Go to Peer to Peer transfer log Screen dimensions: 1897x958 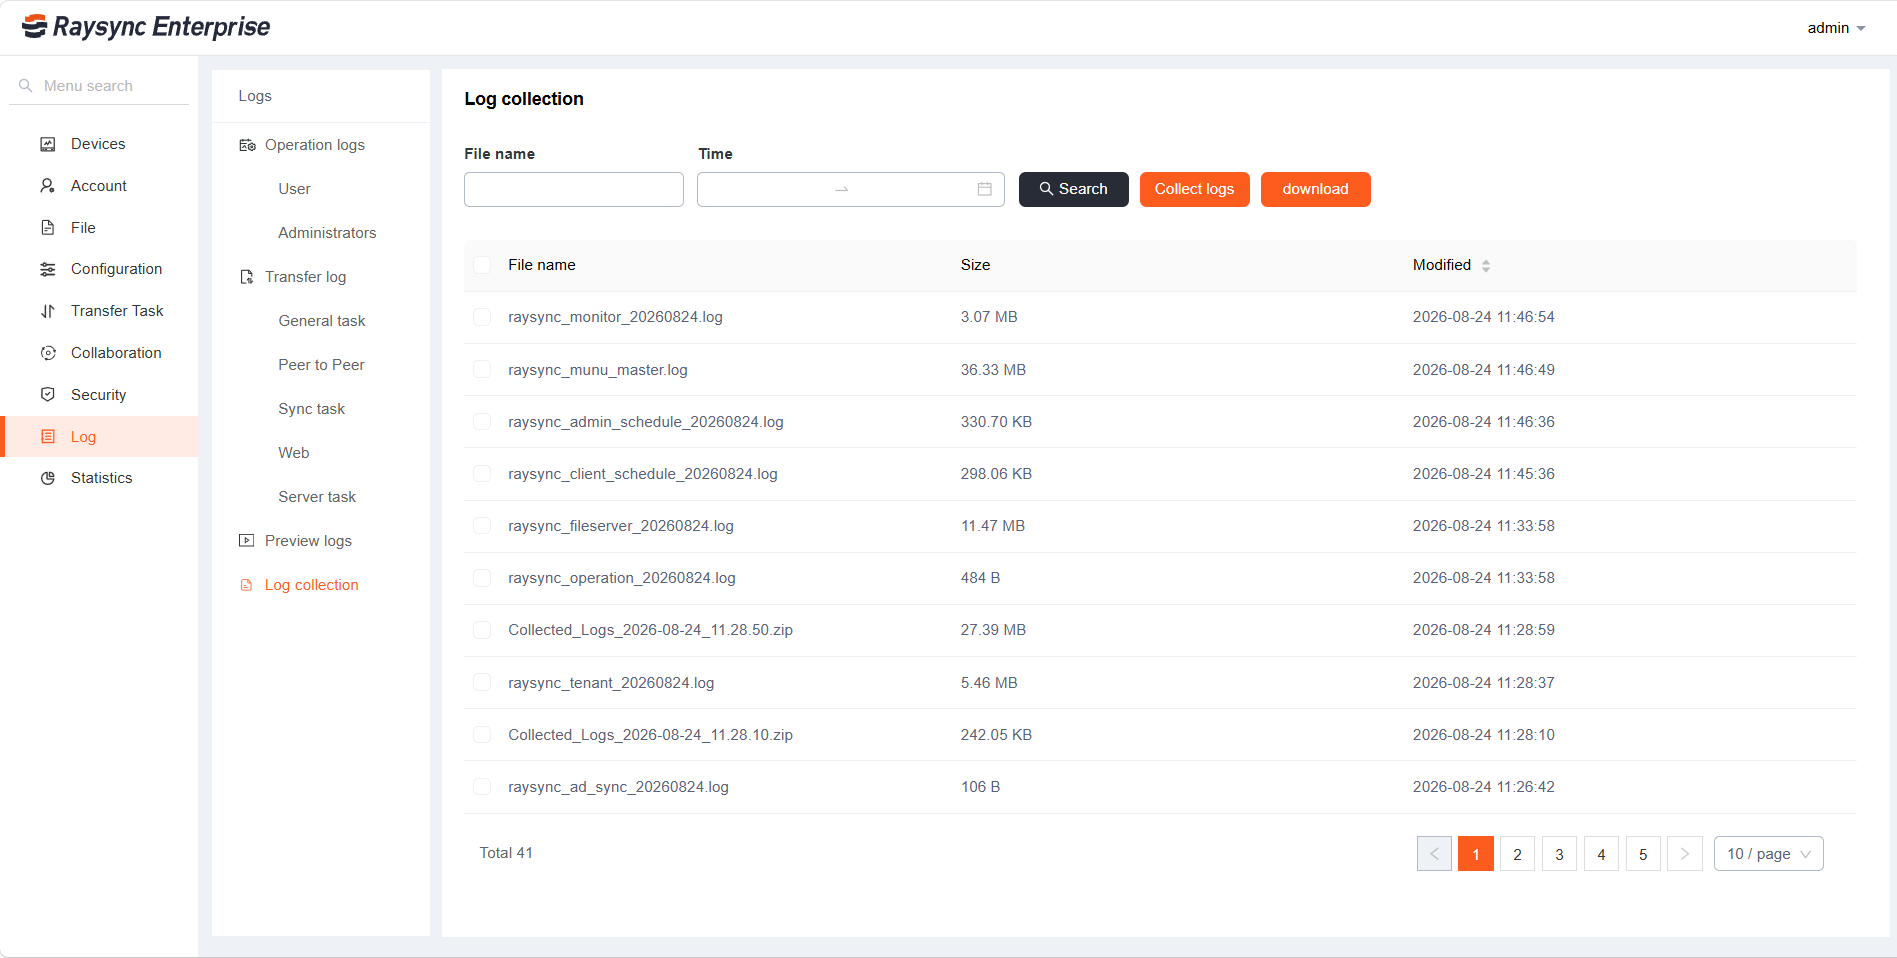point(321,365)
